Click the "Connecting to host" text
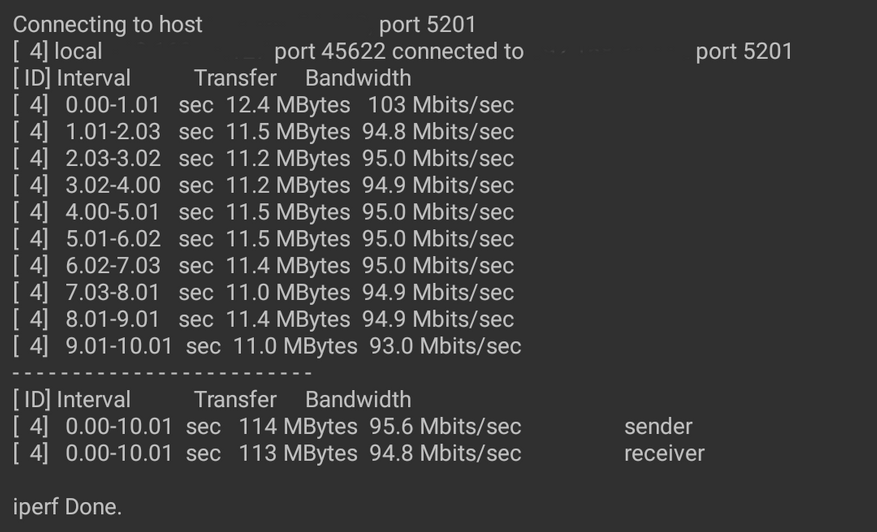 [x=108, y=24]
